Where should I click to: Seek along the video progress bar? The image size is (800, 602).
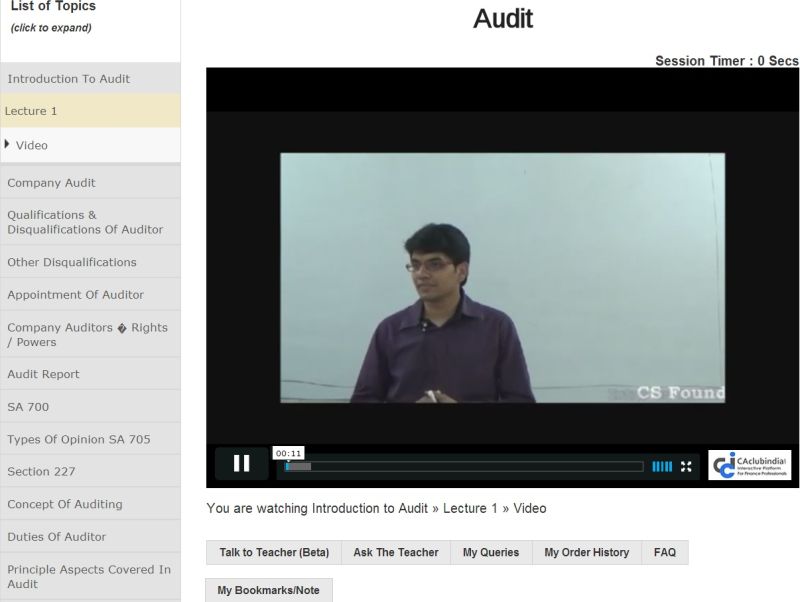coord(464,466)
